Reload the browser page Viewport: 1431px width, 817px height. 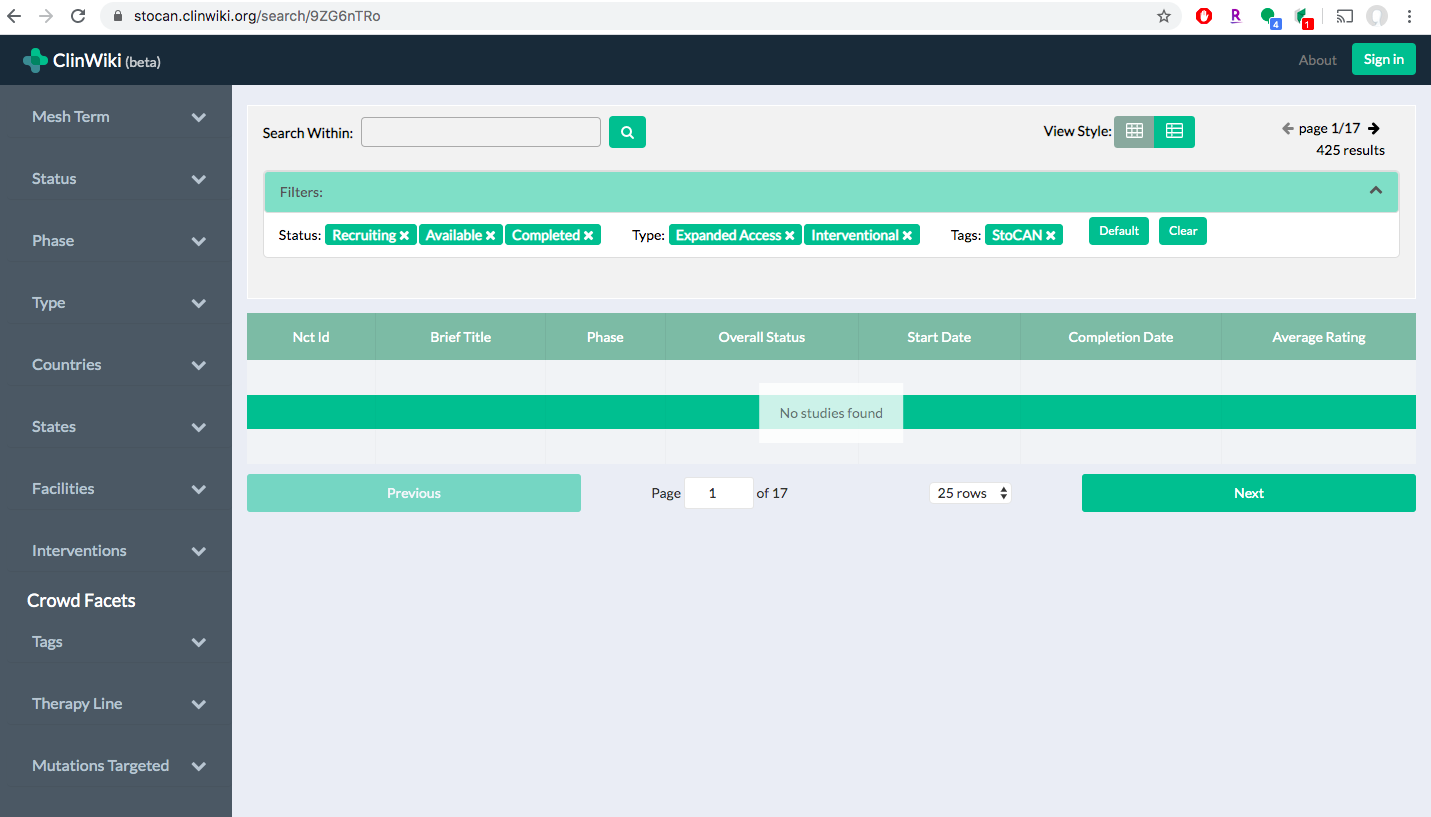point(78,16)
